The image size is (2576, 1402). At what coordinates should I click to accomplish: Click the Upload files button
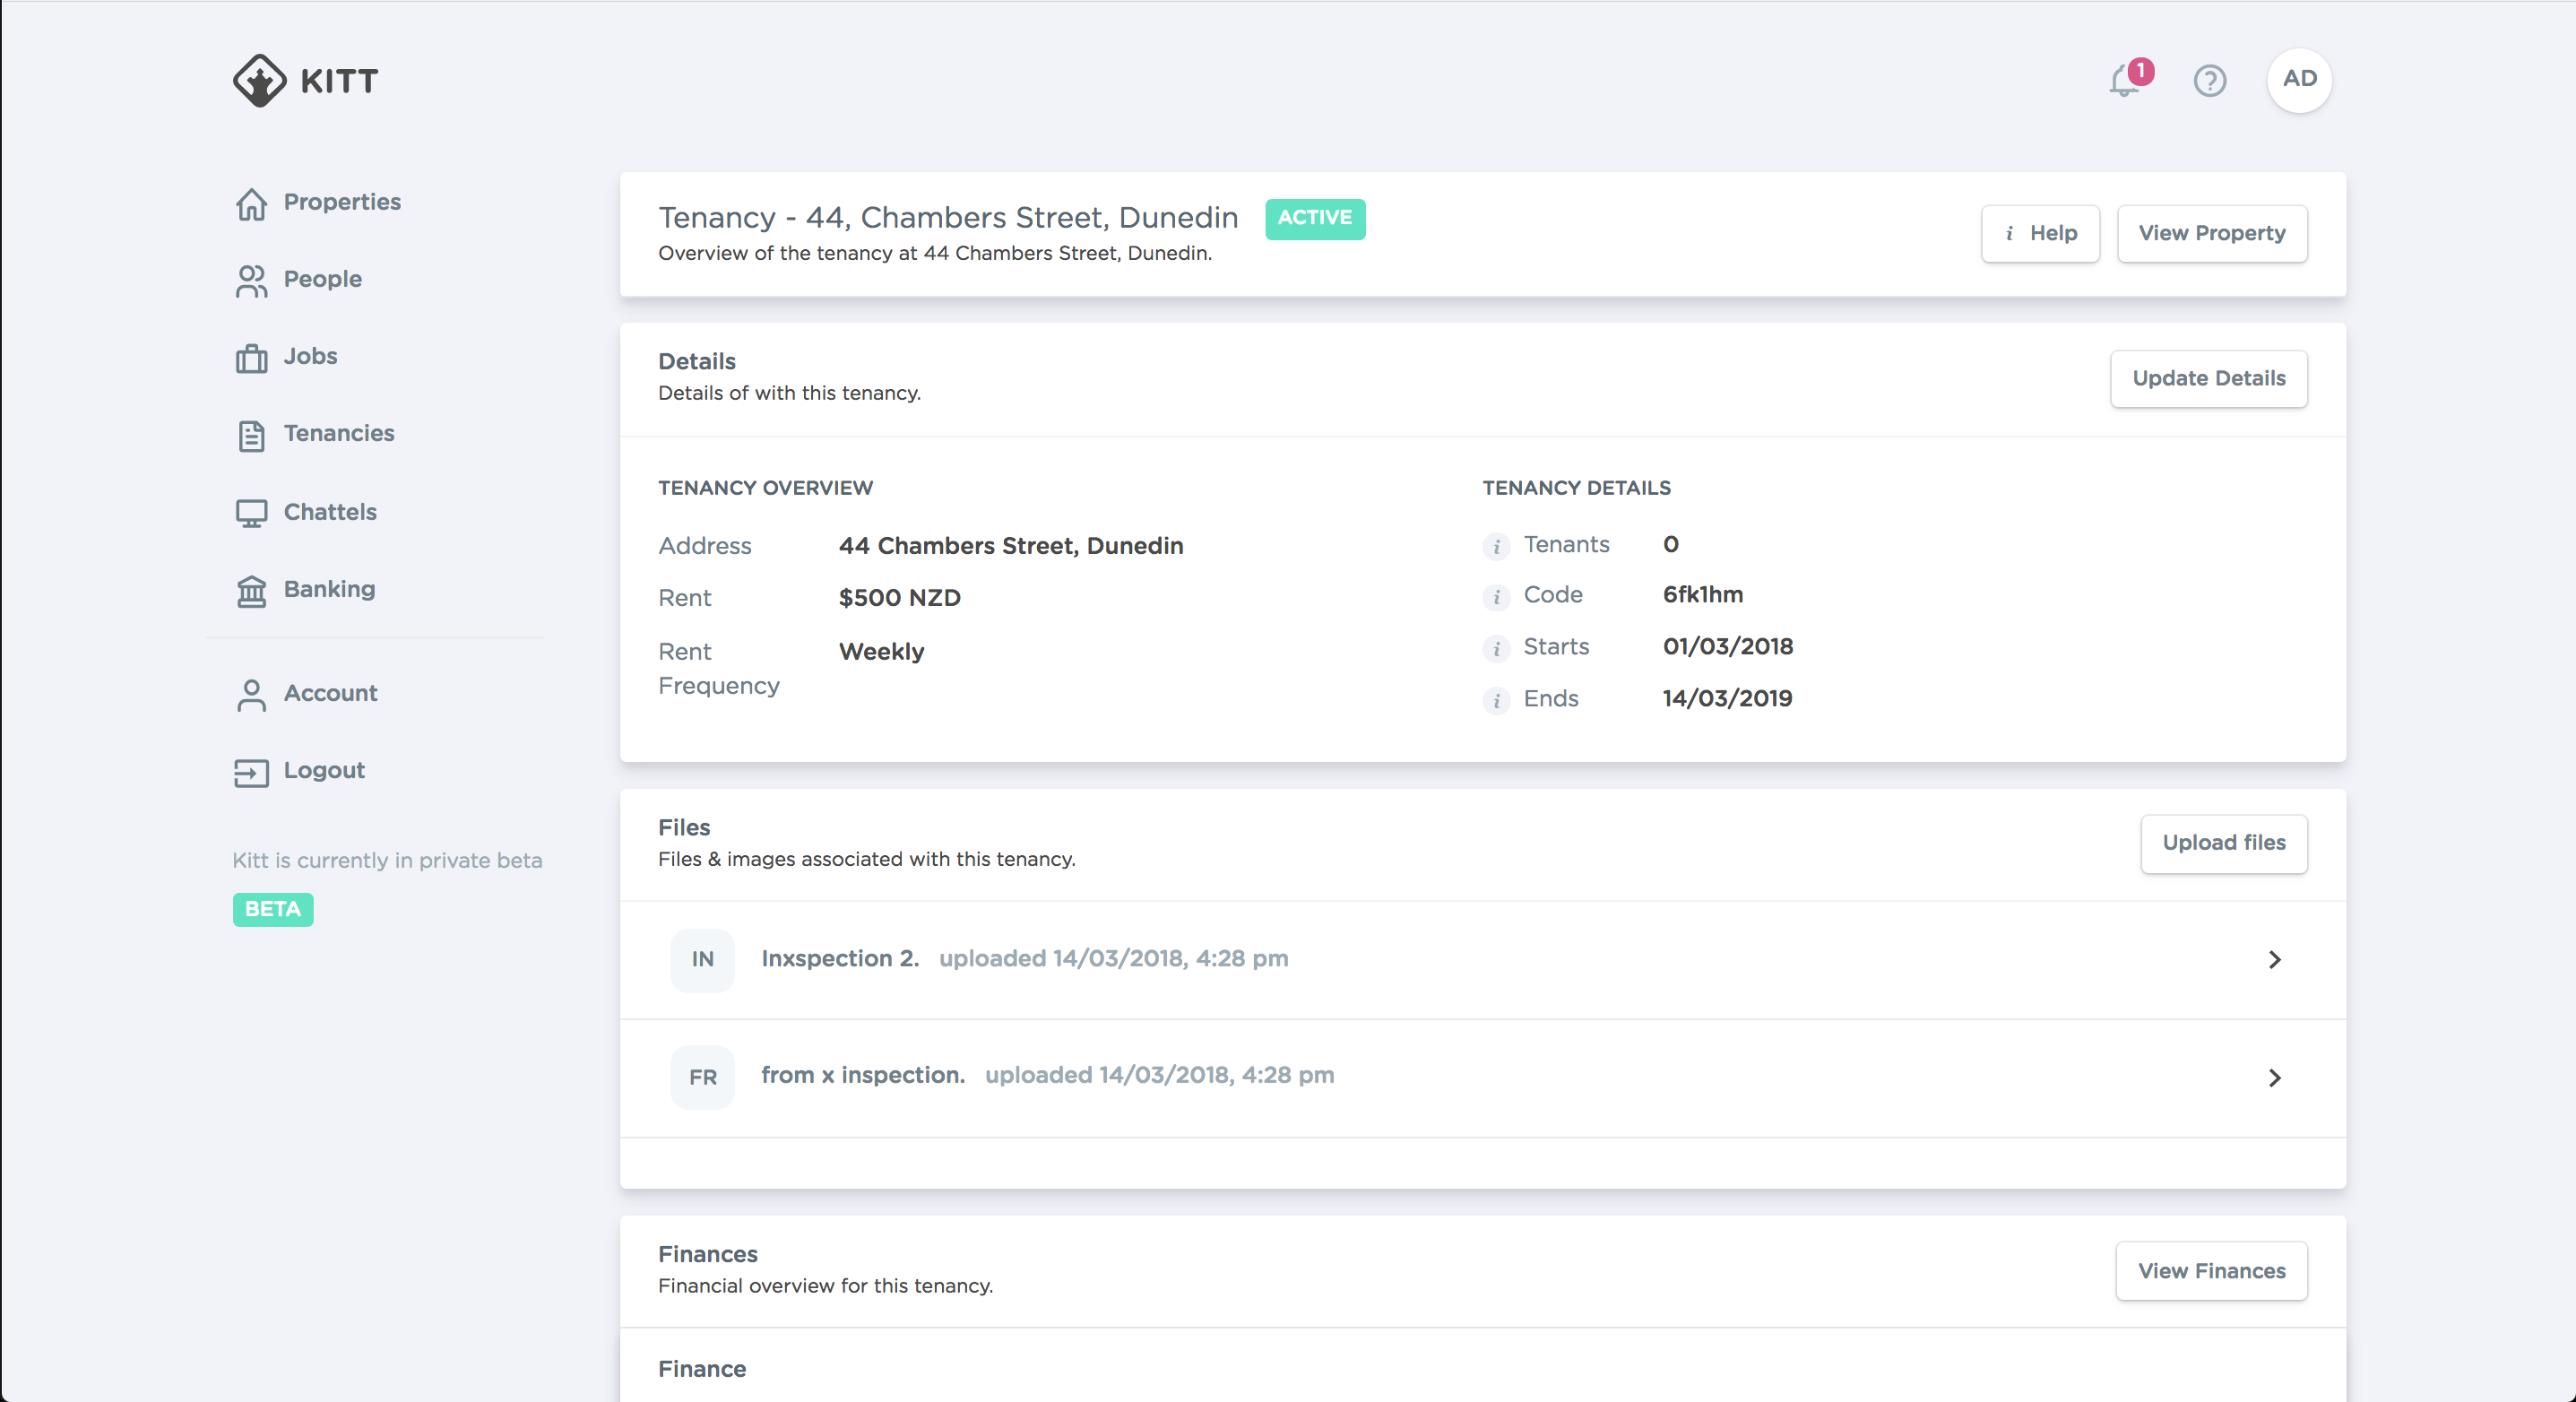click(2224, 843)
